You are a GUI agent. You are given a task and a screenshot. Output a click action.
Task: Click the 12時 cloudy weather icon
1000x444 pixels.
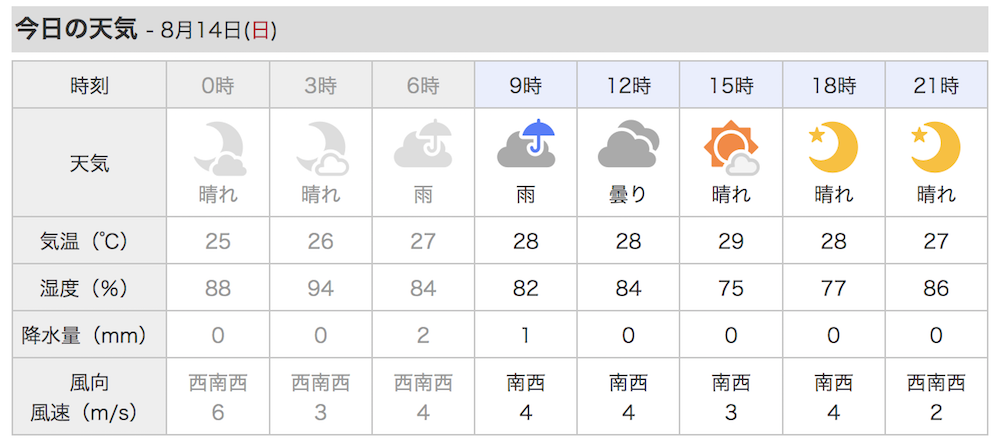pyautogui.click(x=628, y=144)
